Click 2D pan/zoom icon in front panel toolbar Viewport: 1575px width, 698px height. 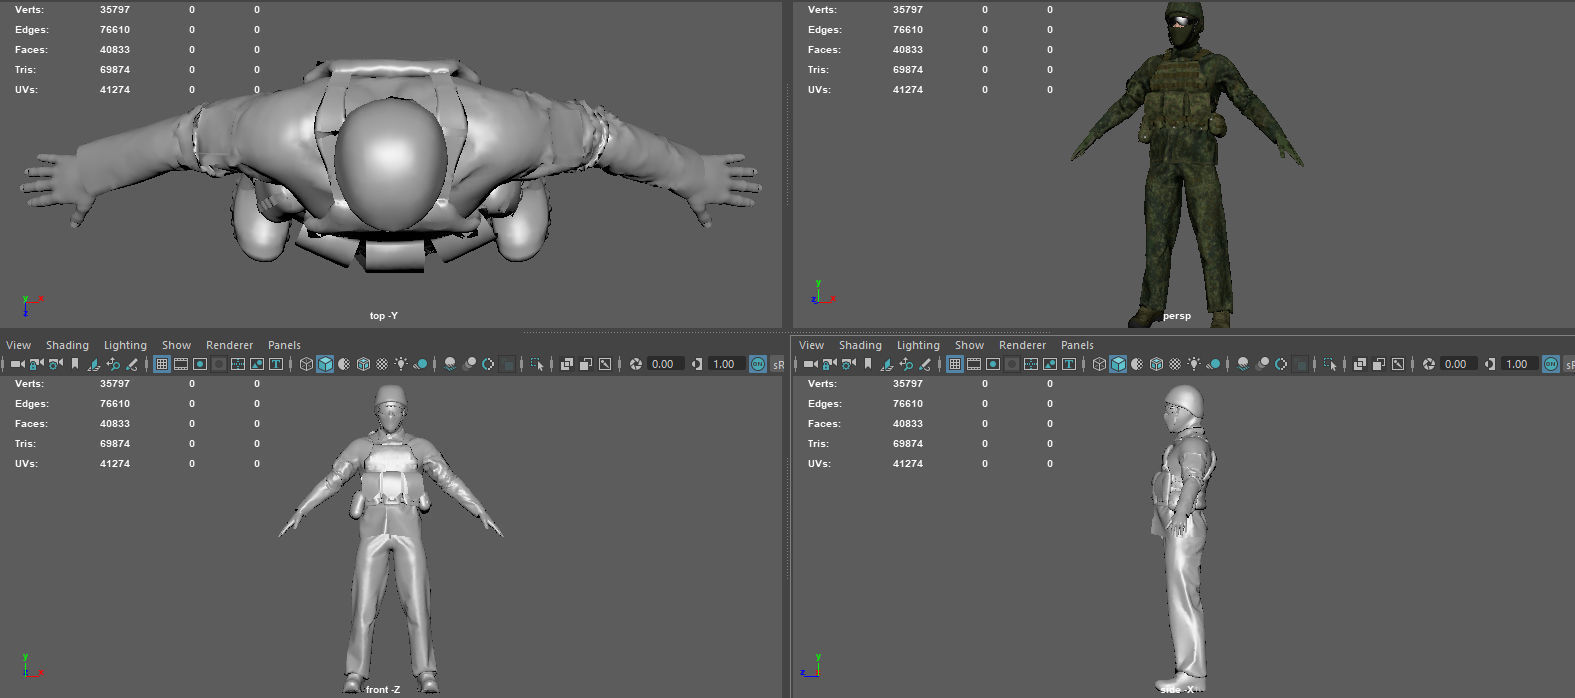(113, 364)
